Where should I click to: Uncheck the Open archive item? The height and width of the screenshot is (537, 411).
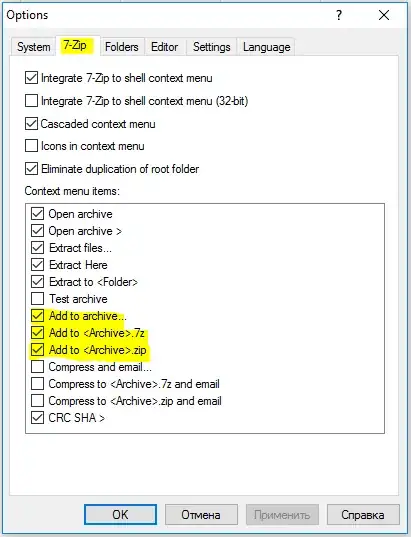click(37, 214)
